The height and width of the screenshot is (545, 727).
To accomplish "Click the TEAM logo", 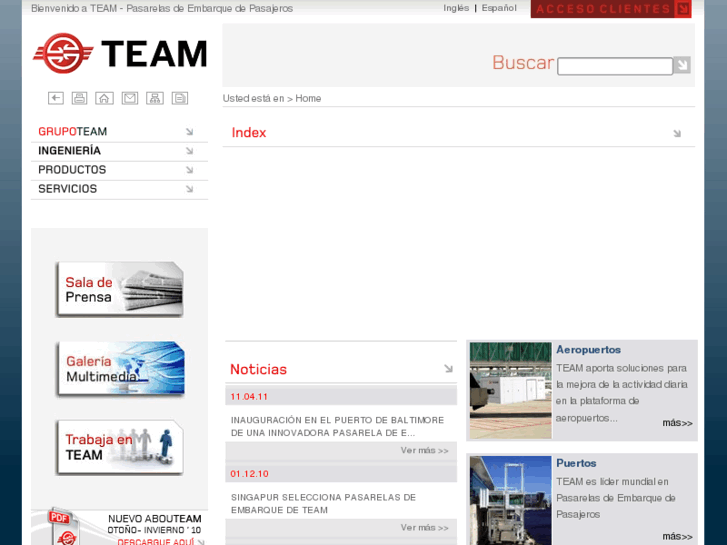I will [119, 54].
